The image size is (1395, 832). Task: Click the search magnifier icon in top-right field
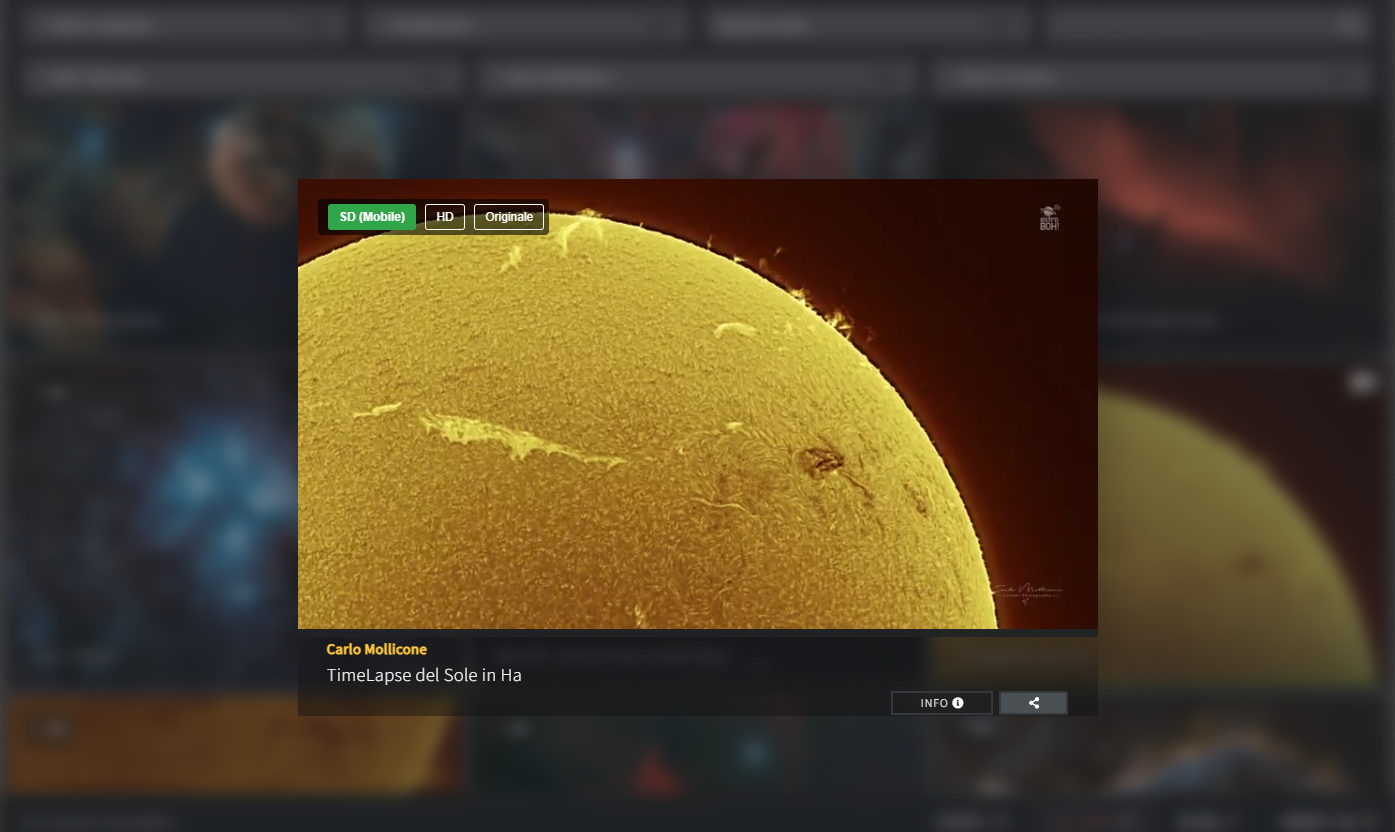1349,26
